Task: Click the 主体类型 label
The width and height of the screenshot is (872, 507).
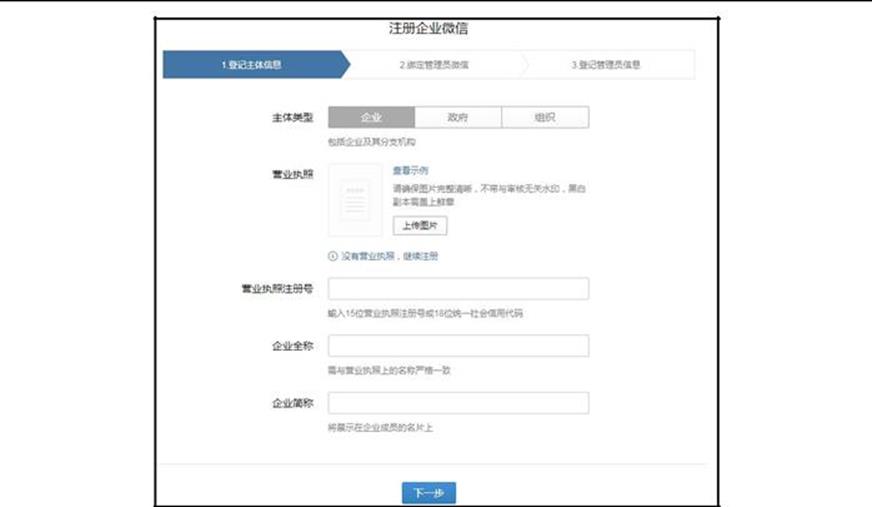Action: [293, 117]
